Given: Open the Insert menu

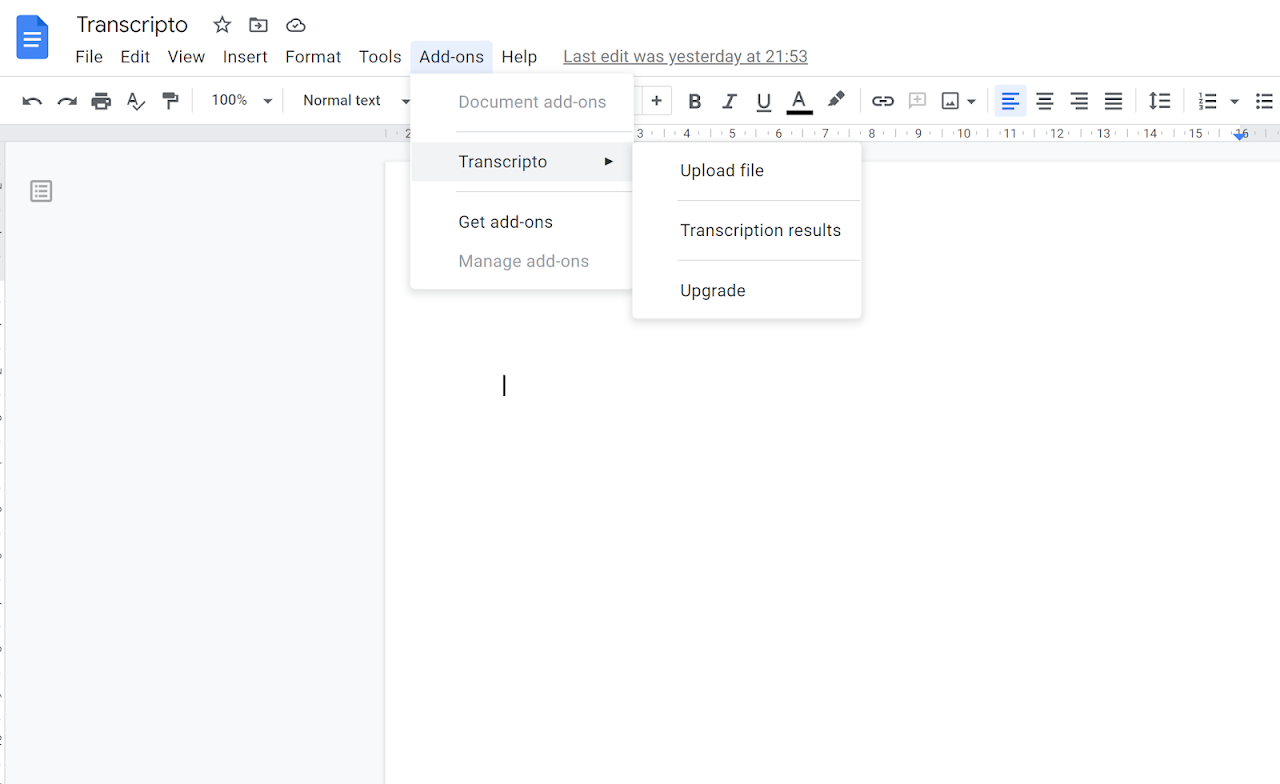Looking at the screenshot, I should point(245,57).
